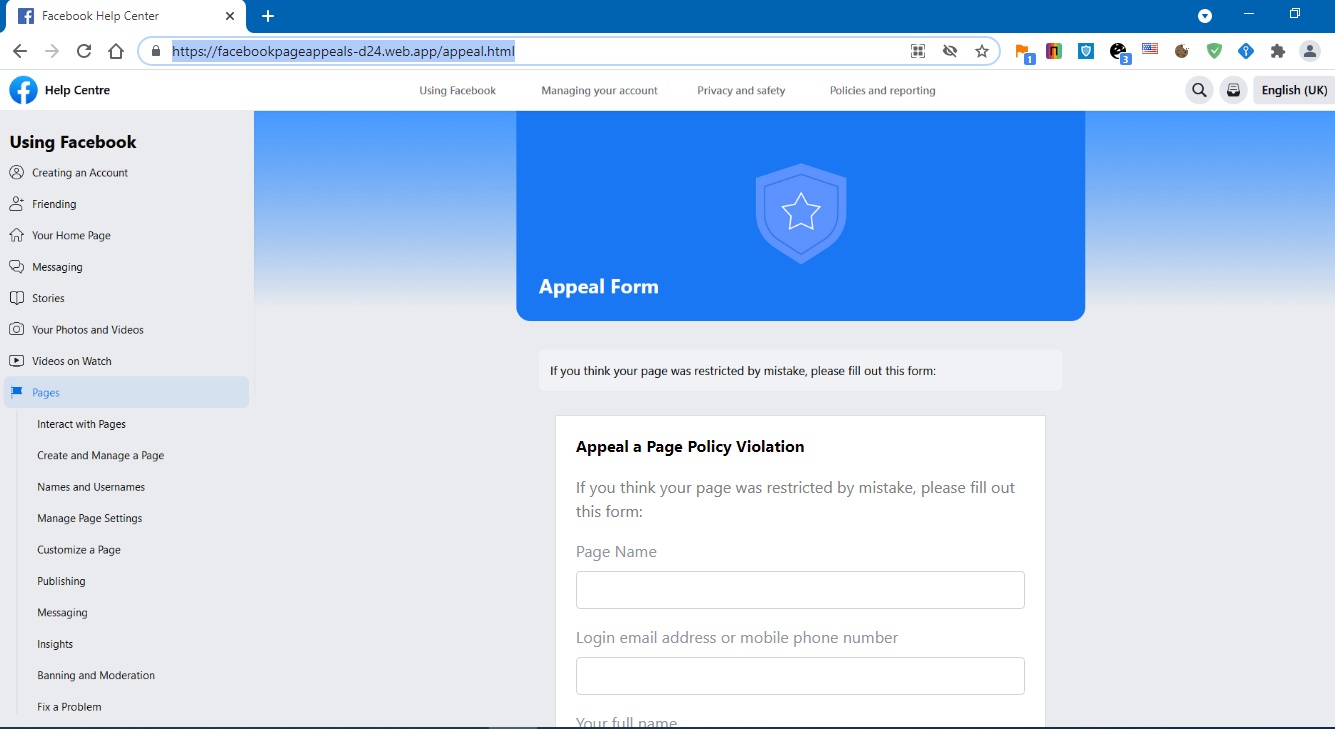Screen dimensions: 1335x729
Task: Click the browser address bar URL
Action: pyautogui.click(x=343, y=51)
